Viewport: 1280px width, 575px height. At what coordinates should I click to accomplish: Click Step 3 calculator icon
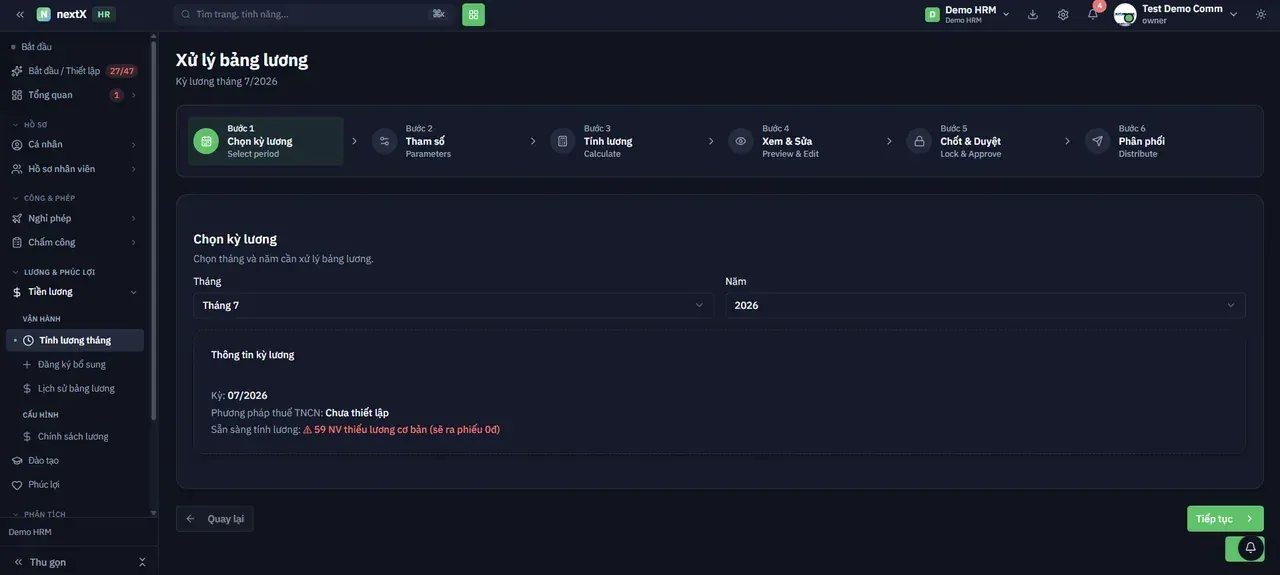click(563, 141)
